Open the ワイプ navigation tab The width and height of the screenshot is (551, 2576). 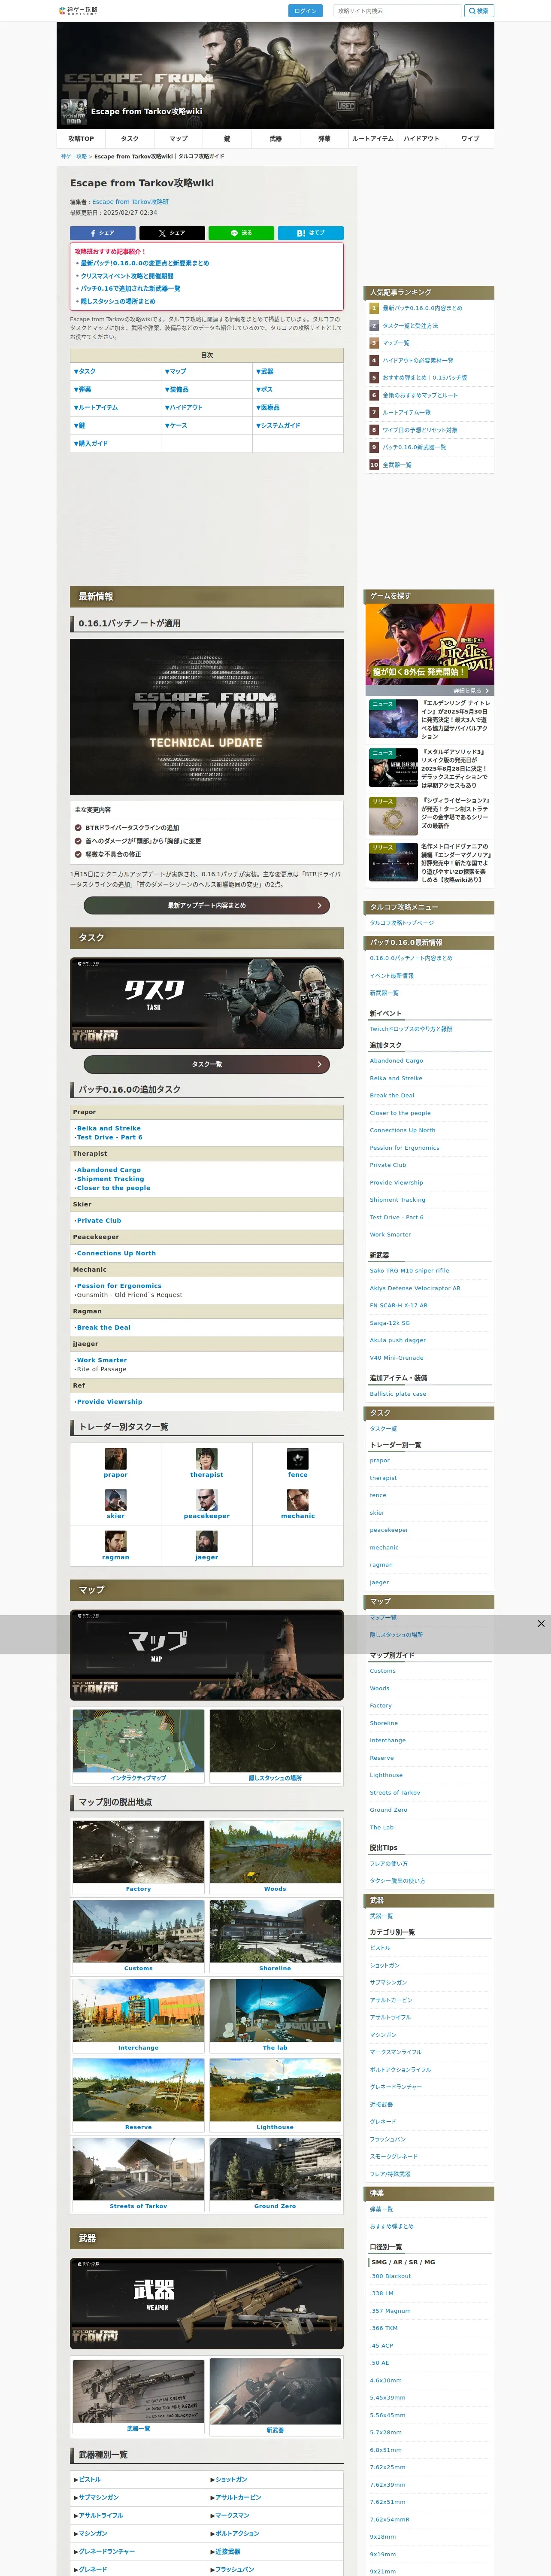click(470, 139)
